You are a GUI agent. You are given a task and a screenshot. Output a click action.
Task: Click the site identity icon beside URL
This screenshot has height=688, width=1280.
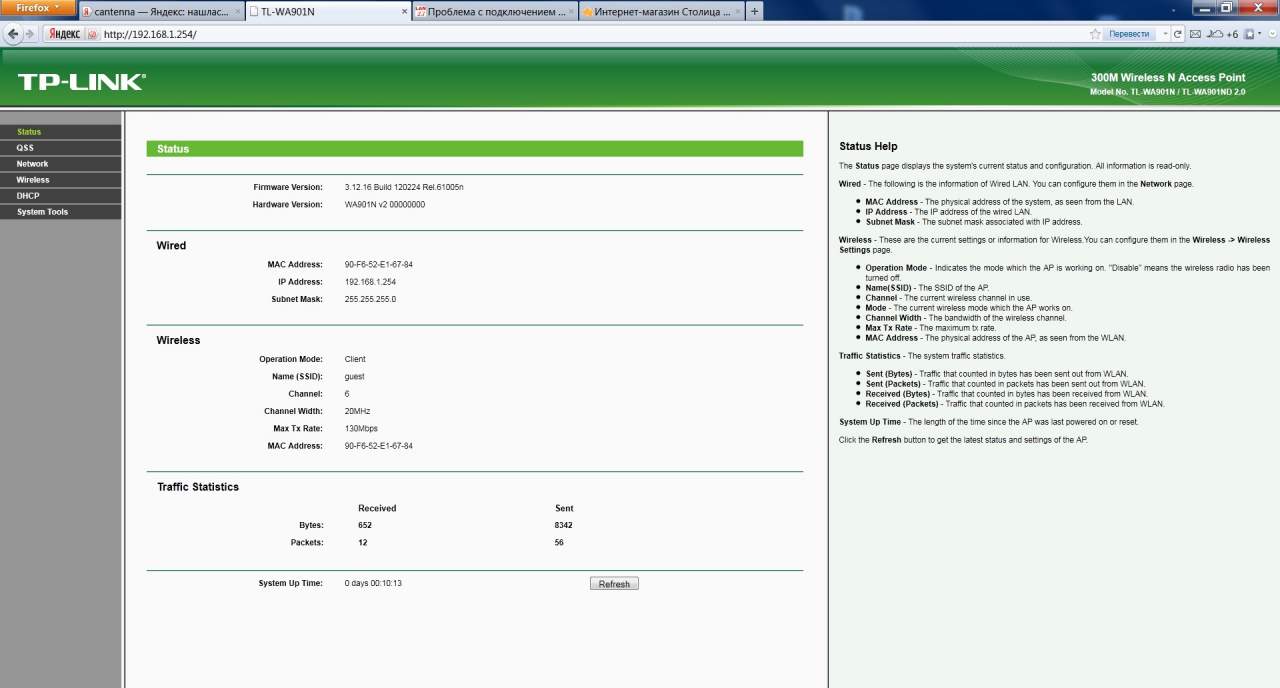[x=92, y=34]
